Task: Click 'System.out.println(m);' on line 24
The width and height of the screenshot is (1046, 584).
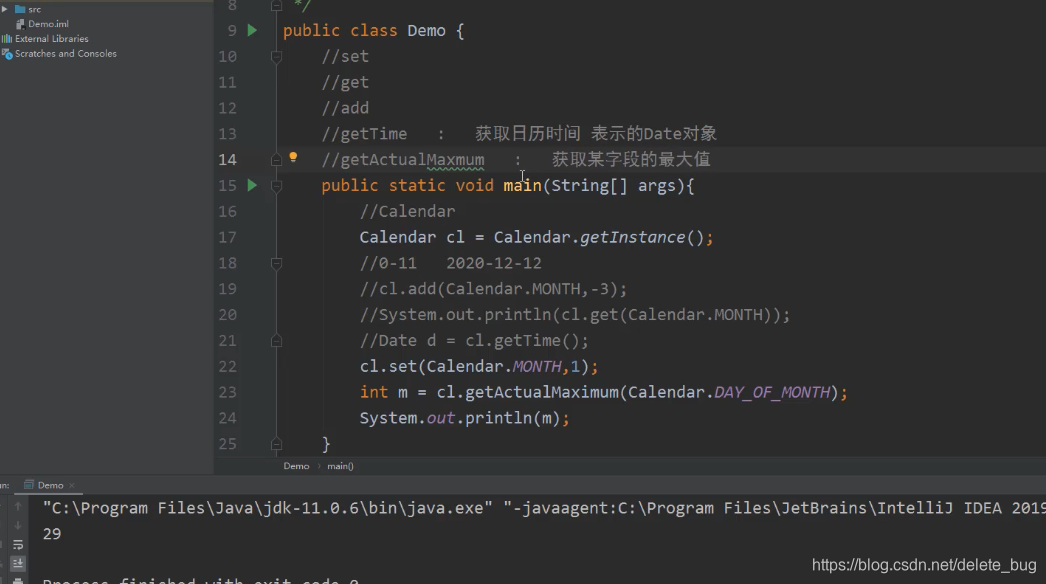Action: tap(465, 418)
